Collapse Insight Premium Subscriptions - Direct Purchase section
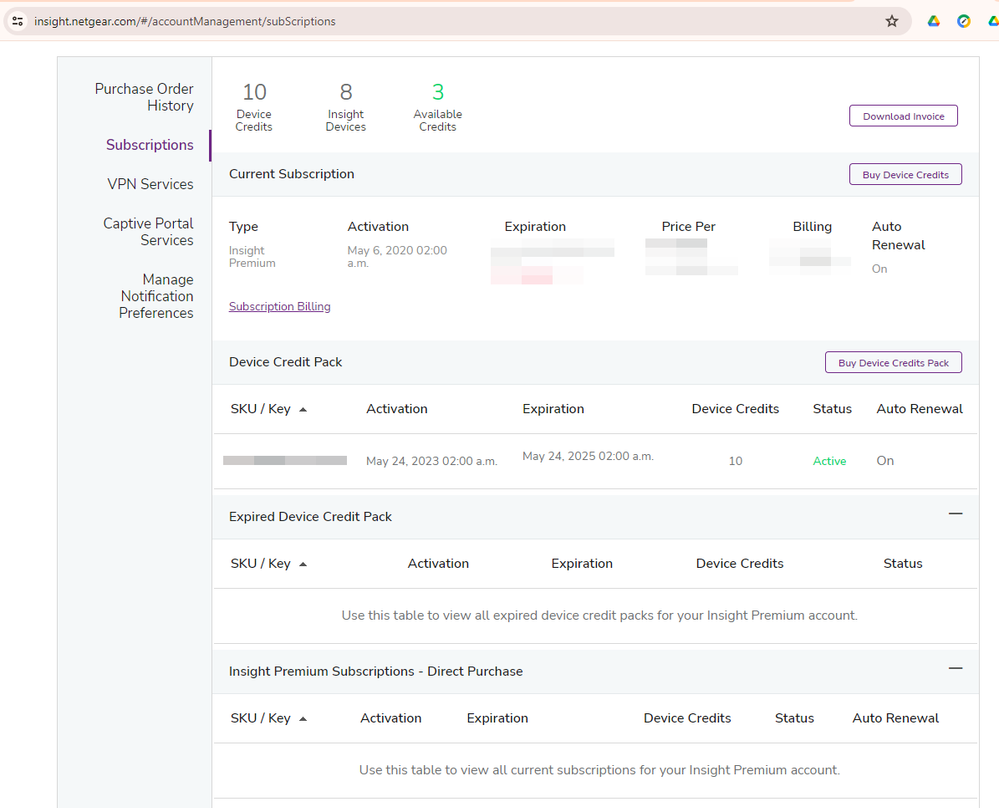Screen dimensions: 999x808 pyautogui.click(x=955, y=668)
